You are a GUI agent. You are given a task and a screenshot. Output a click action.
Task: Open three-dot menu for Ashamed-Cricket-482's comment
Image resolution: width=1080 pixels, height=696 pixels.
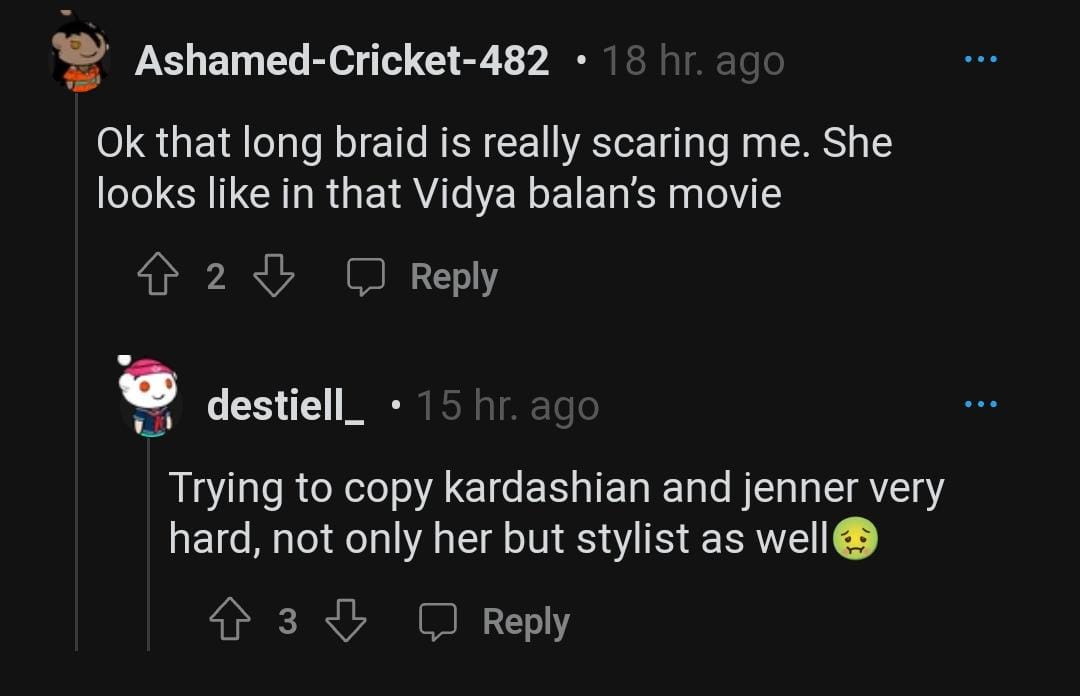[980, 60]
